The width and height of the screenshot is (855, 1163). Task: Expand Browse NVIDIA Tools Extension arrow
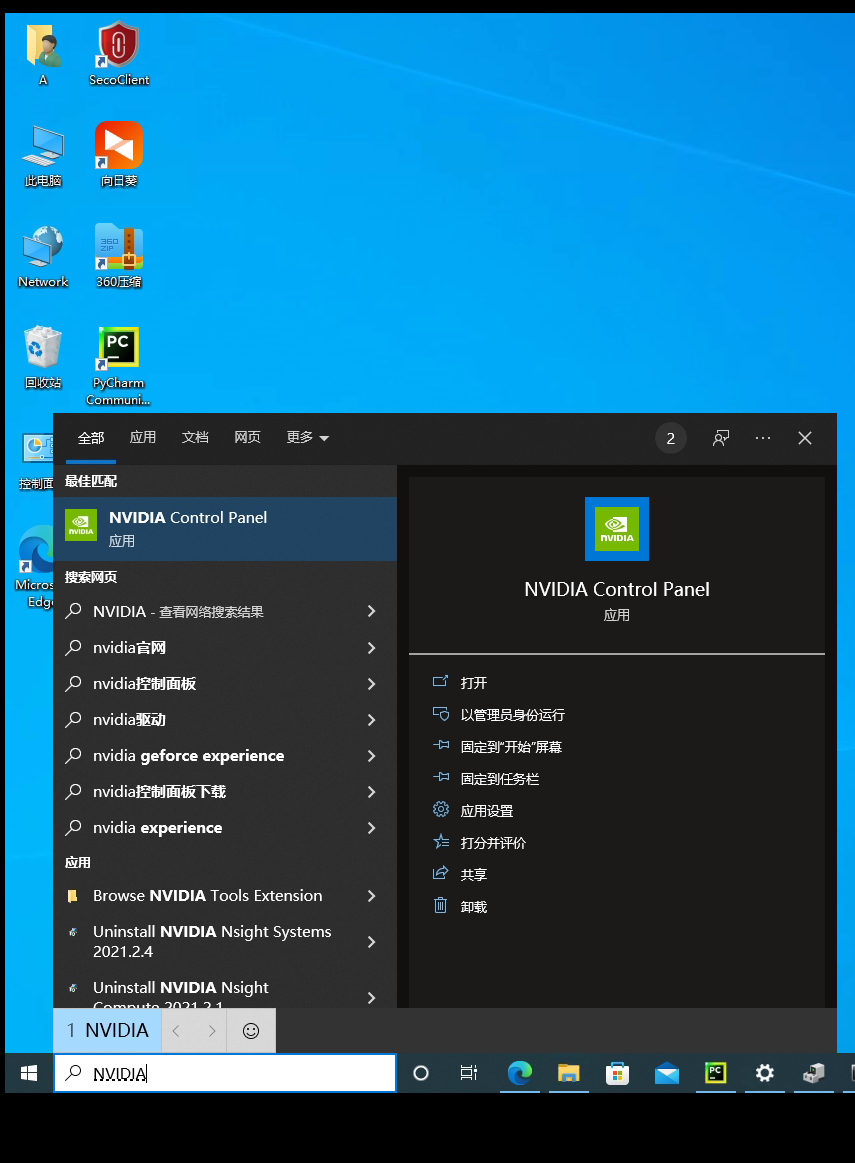pos(372,896)
